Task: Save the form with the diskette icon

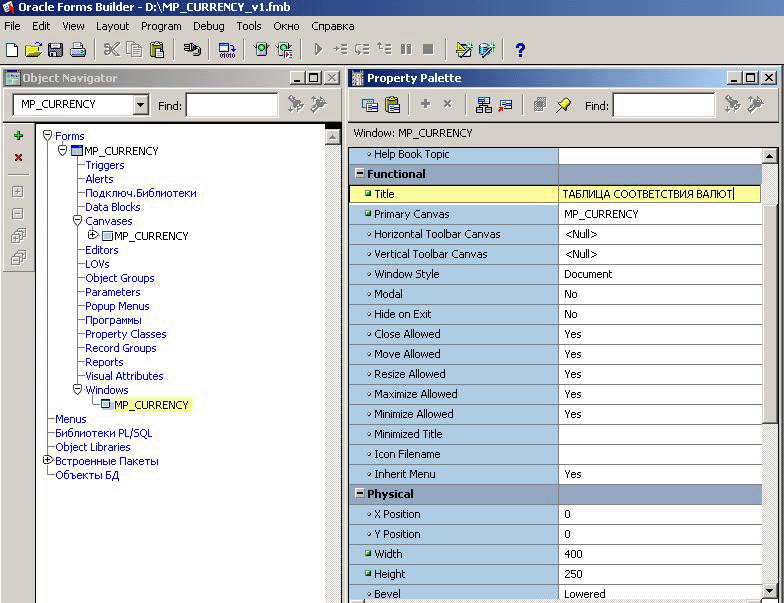Action: tap(56, 50)
